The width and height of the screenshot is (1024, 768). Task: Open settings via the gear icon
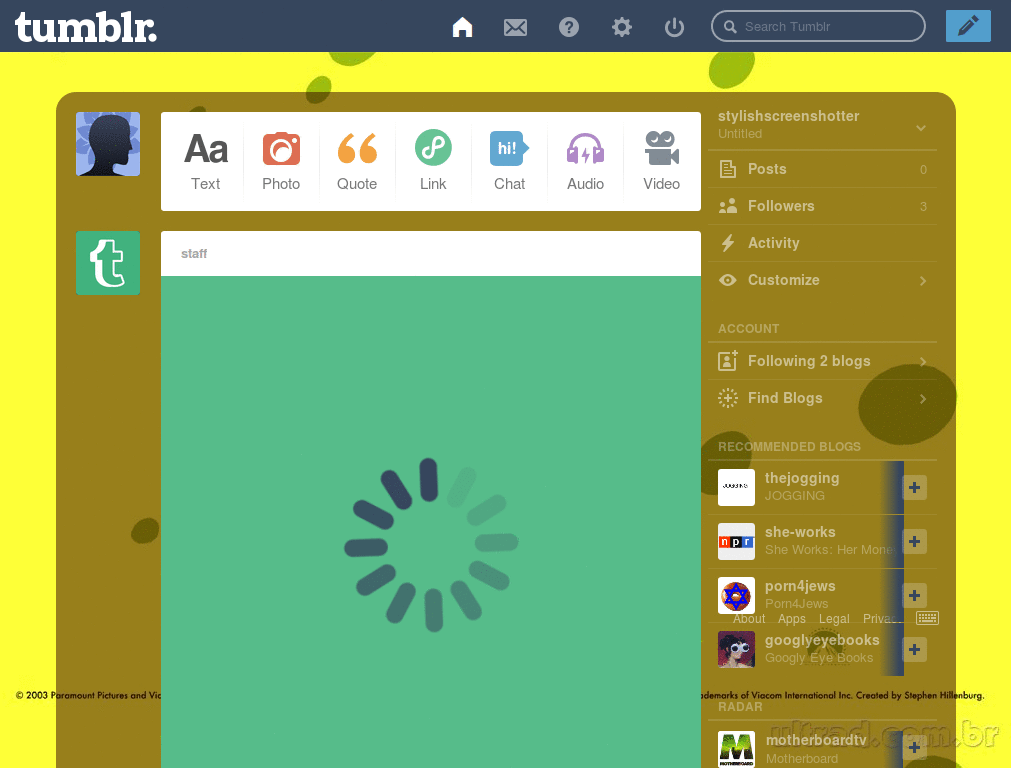622,27
